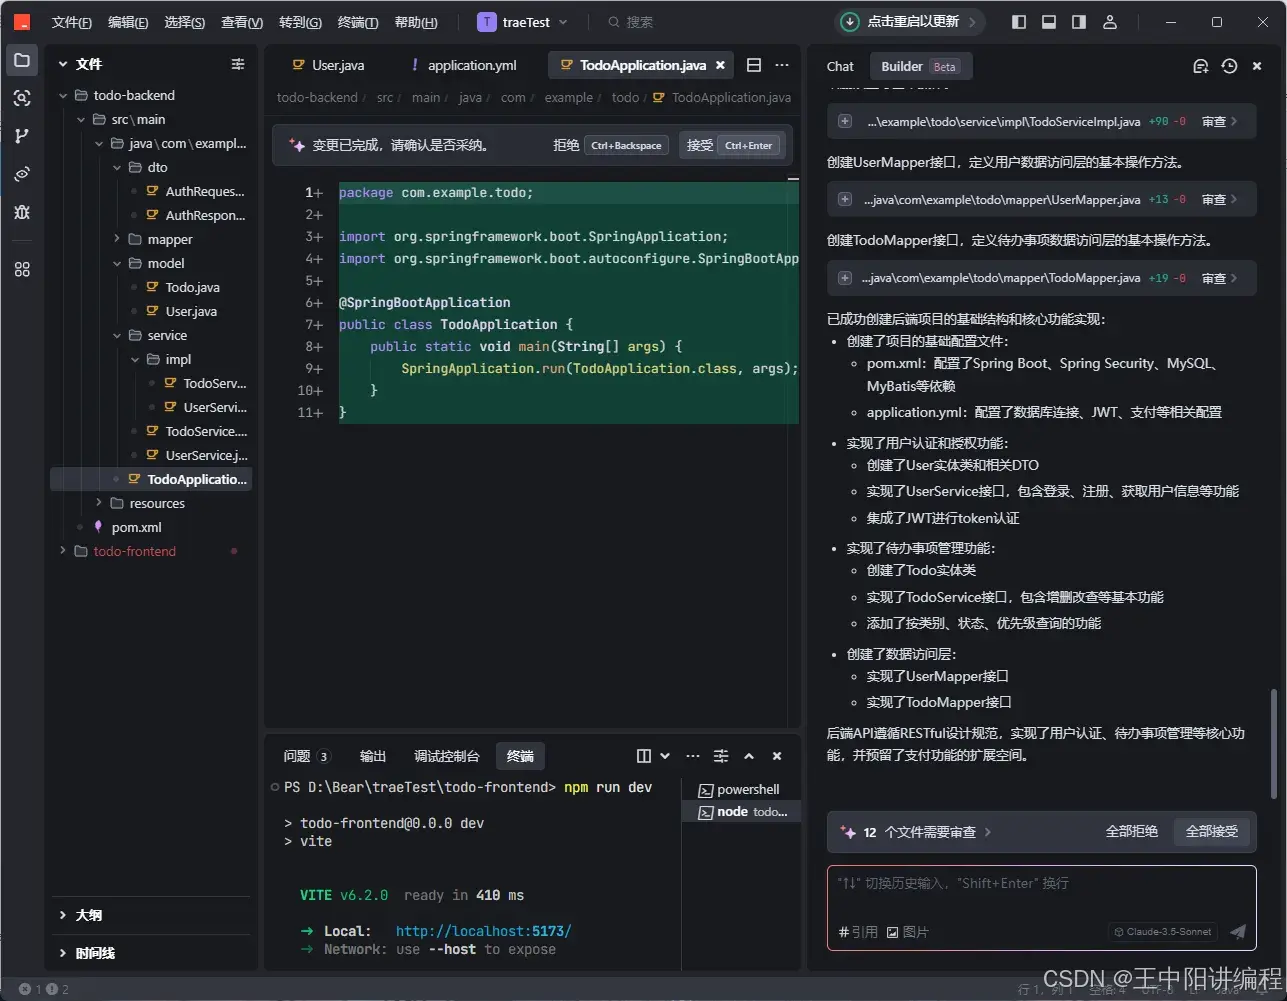The height and width of the screenshot is (1001, 1287).
Task: Start a new chat session icon
Action: click(1201, 66)
